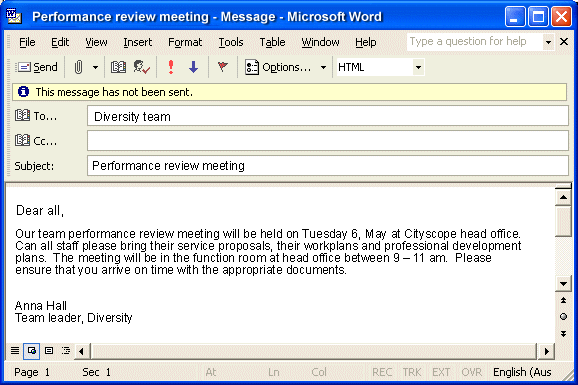The width and height of the screenshot is (578, 385).
Task: Open the HTML message format dropdown
Action: point(418,67)
